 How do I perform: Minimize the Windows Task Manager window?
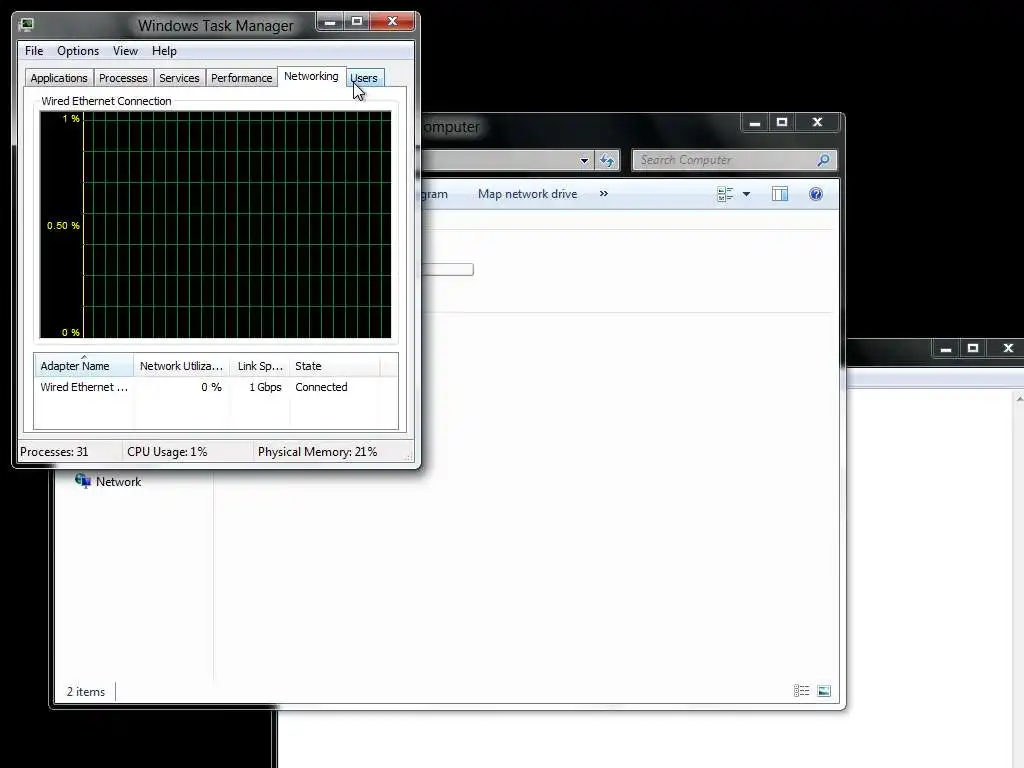point(330,22)
